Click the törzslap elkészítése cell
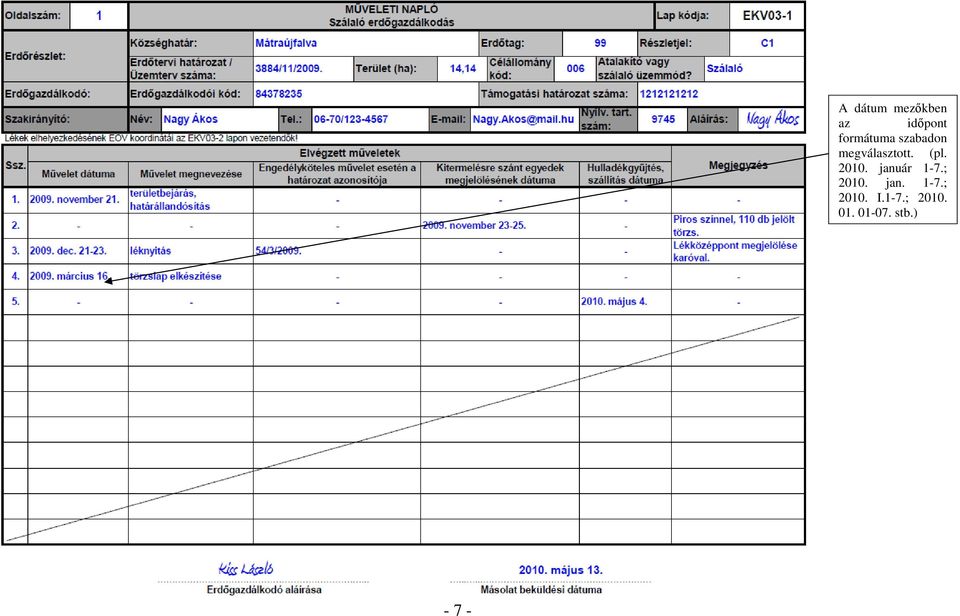This screenshot has width=960, height=616. click(190, 276)
